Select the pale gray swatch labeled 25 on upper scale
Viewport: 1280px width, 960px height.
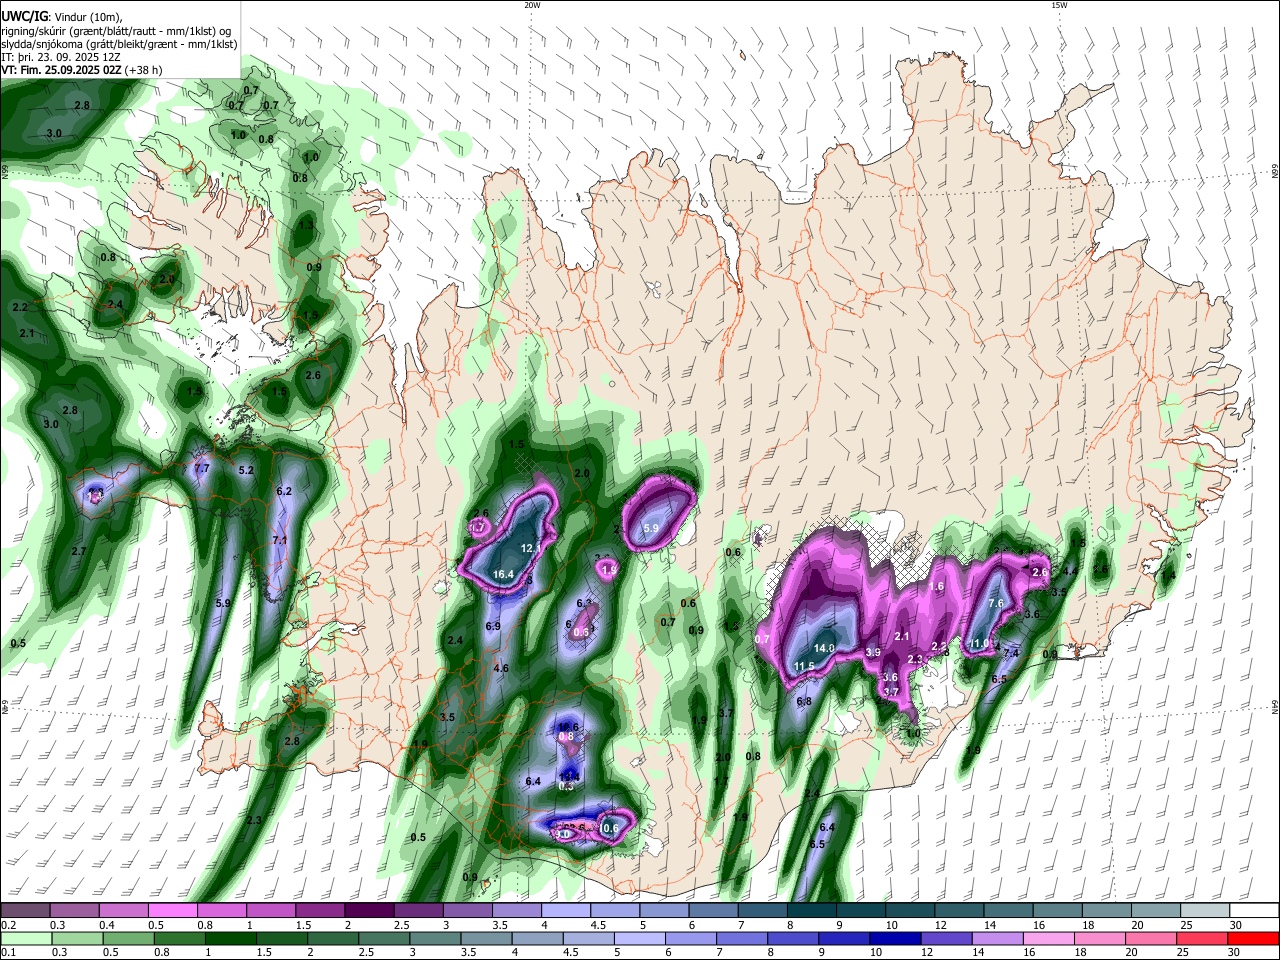coord(1206,911)
